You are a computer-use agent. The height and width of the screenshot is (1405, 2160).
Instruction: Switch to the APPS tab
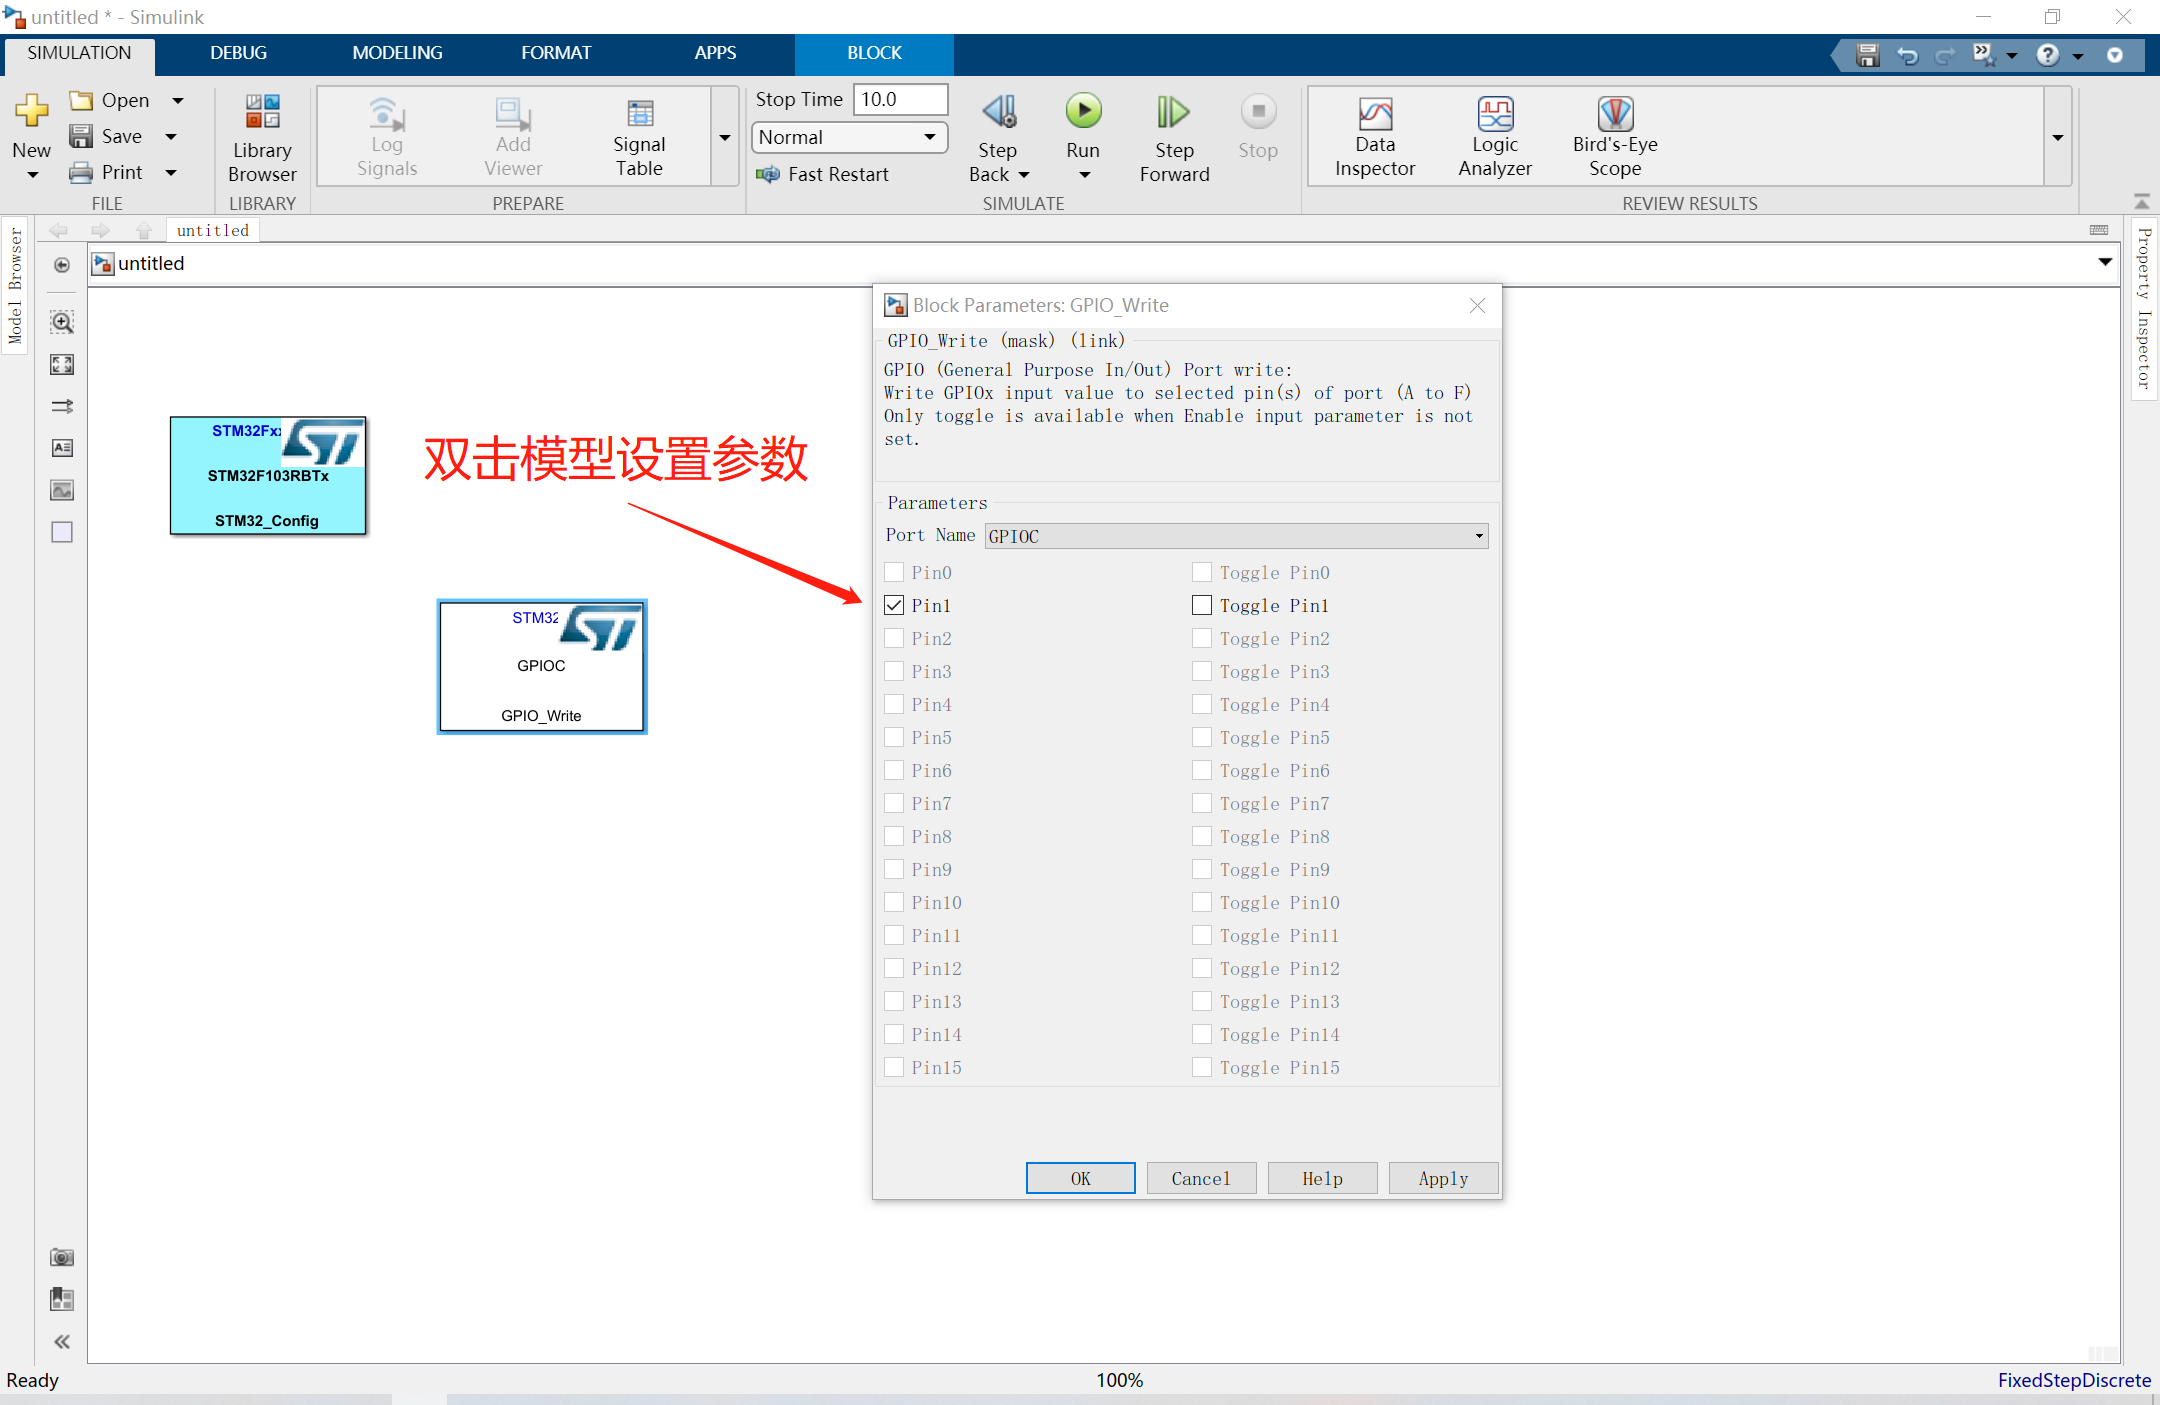pos(716,53)
